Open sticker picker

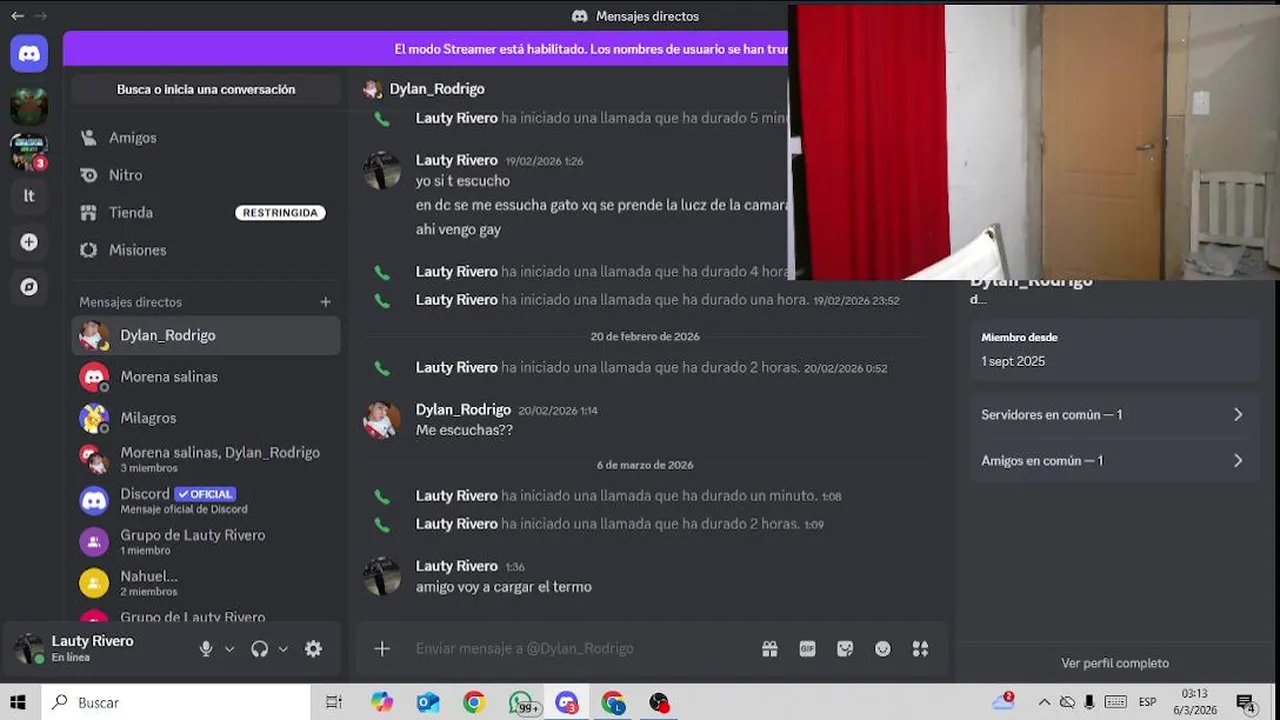845,649
